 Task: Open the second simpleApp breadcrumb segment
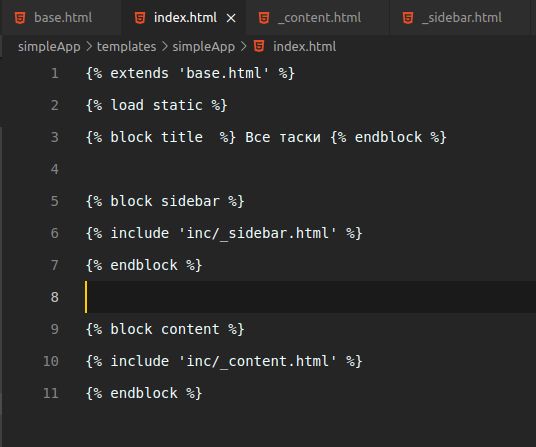(204, 46)
